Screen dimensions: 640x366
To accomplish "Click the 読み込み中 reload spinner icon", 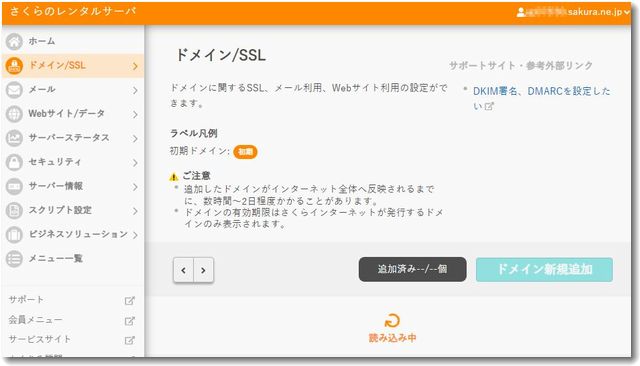I will (x=392, y=321).
